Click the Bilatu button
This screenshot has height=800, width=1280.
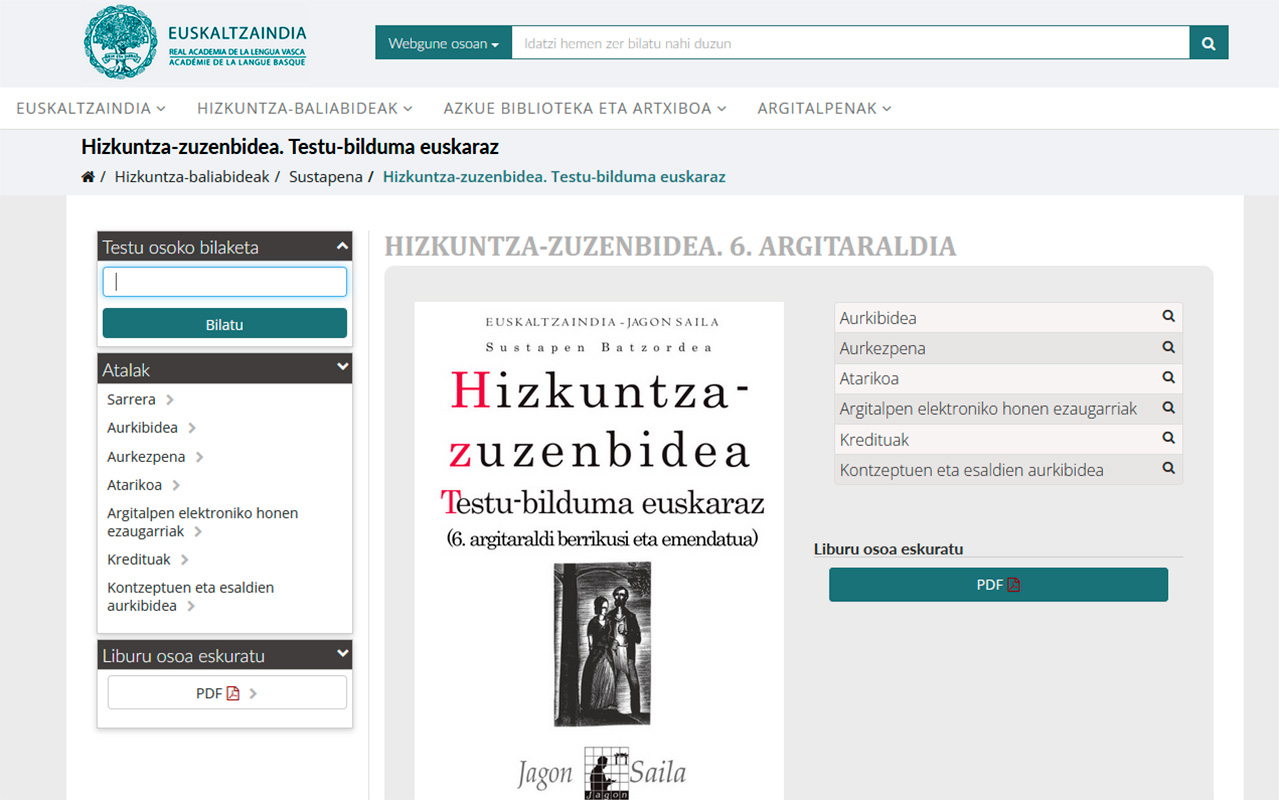click(225, 324)
